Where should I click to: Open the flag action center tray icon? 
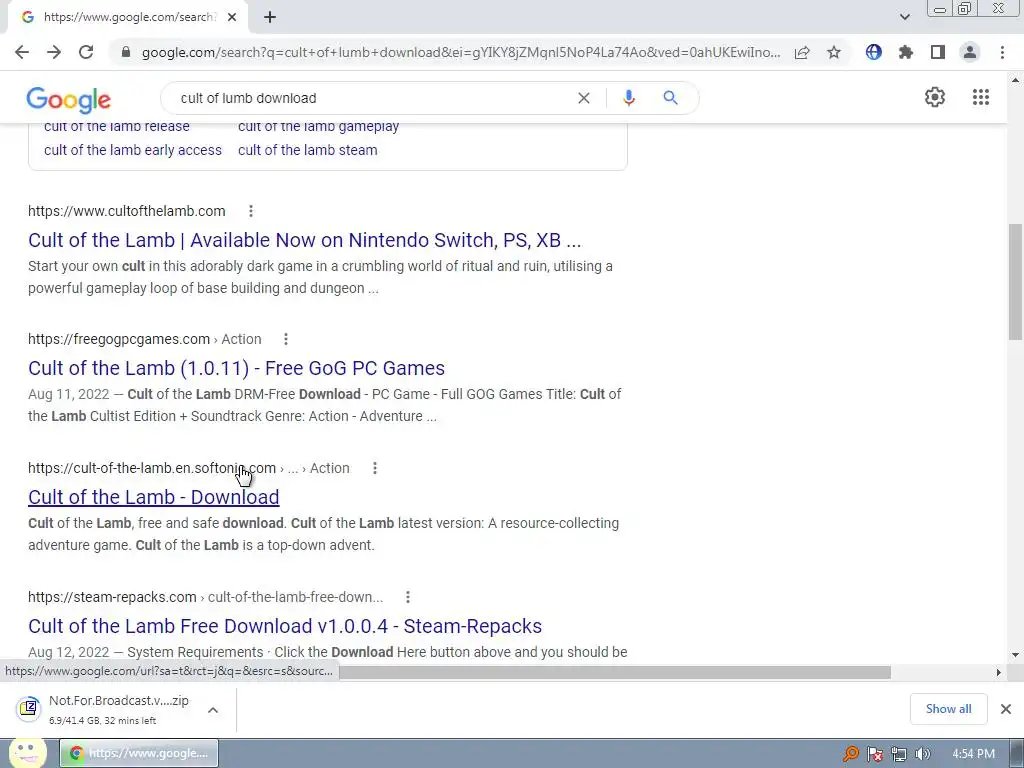tap(874, 754)
